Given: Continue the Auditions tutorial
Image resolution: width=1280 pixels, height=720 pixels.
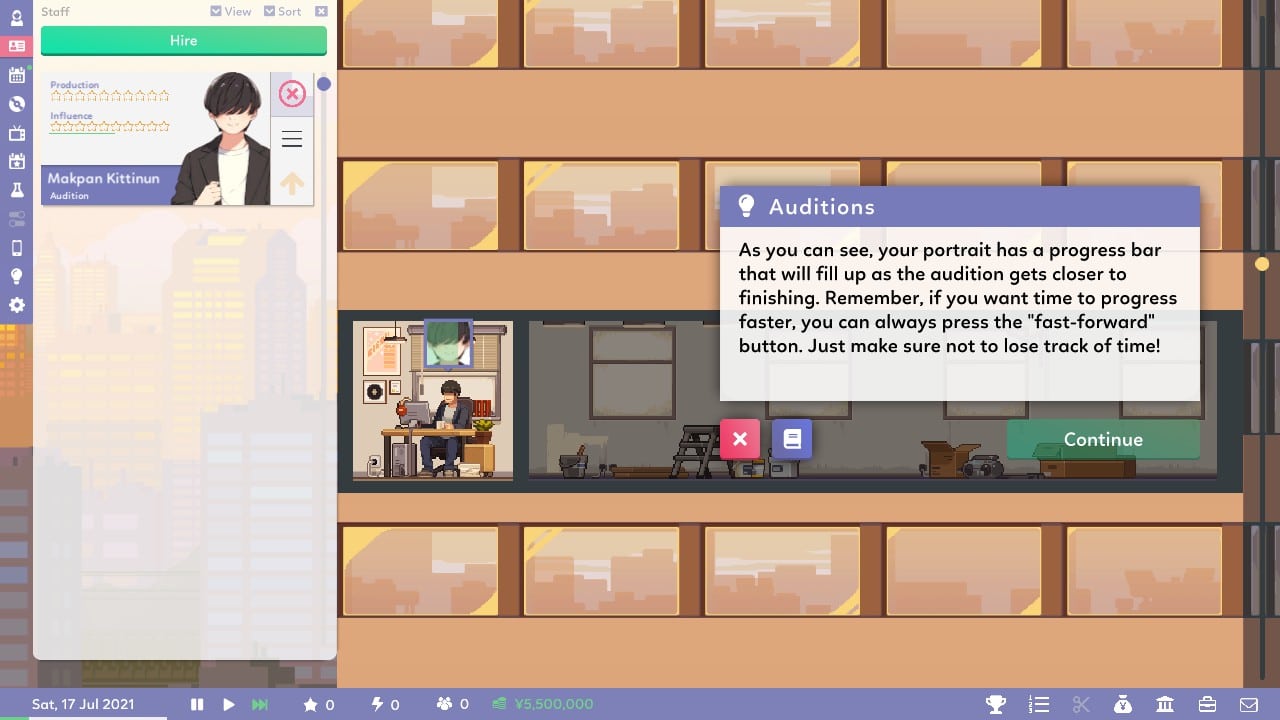Looking at the screenshot, I should pos(1103,440).
